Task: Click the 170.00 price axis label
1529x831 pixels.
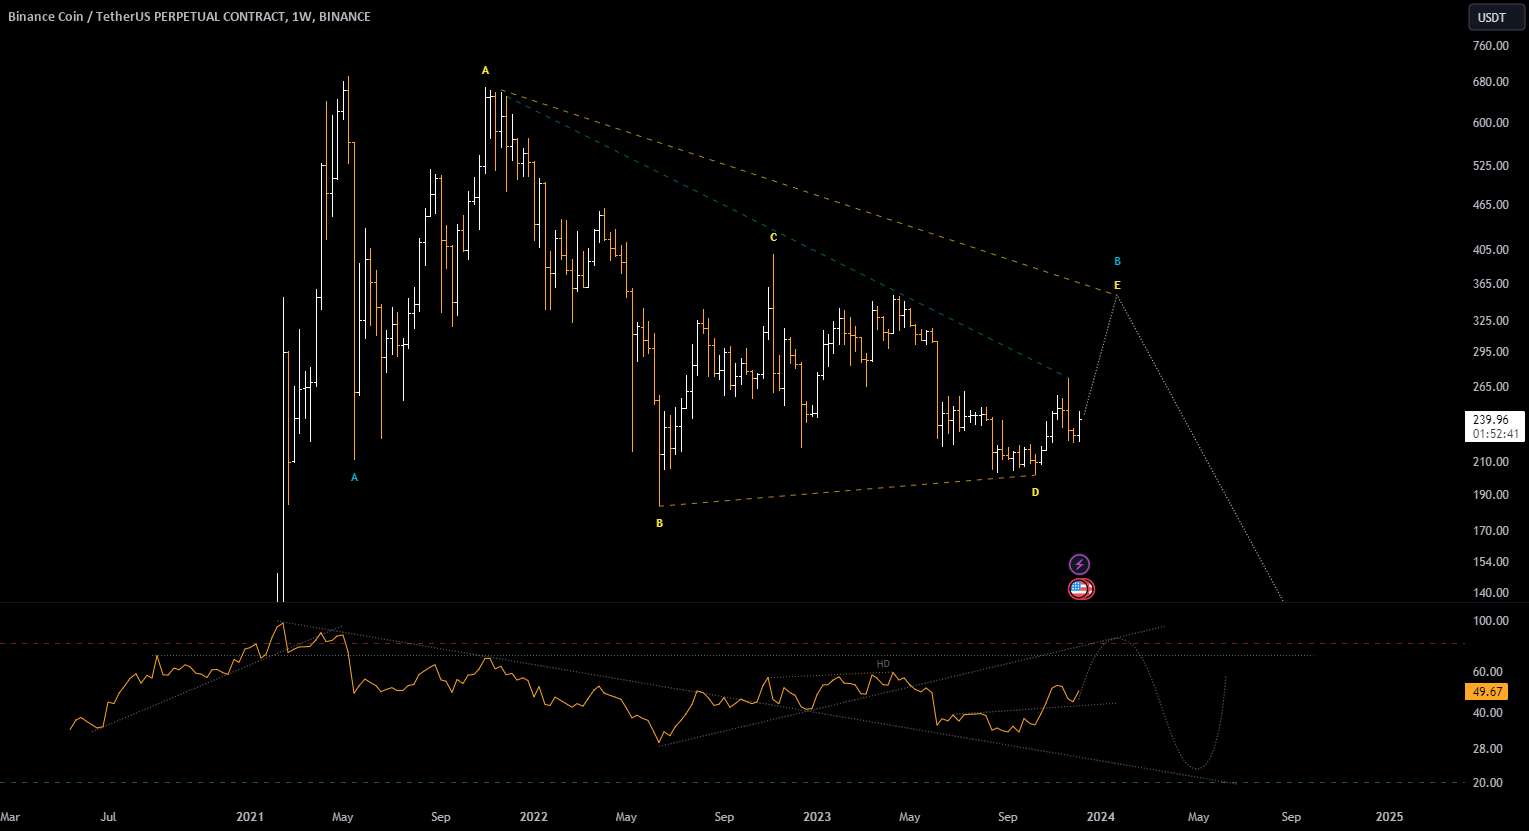Action: [1490, 531]
